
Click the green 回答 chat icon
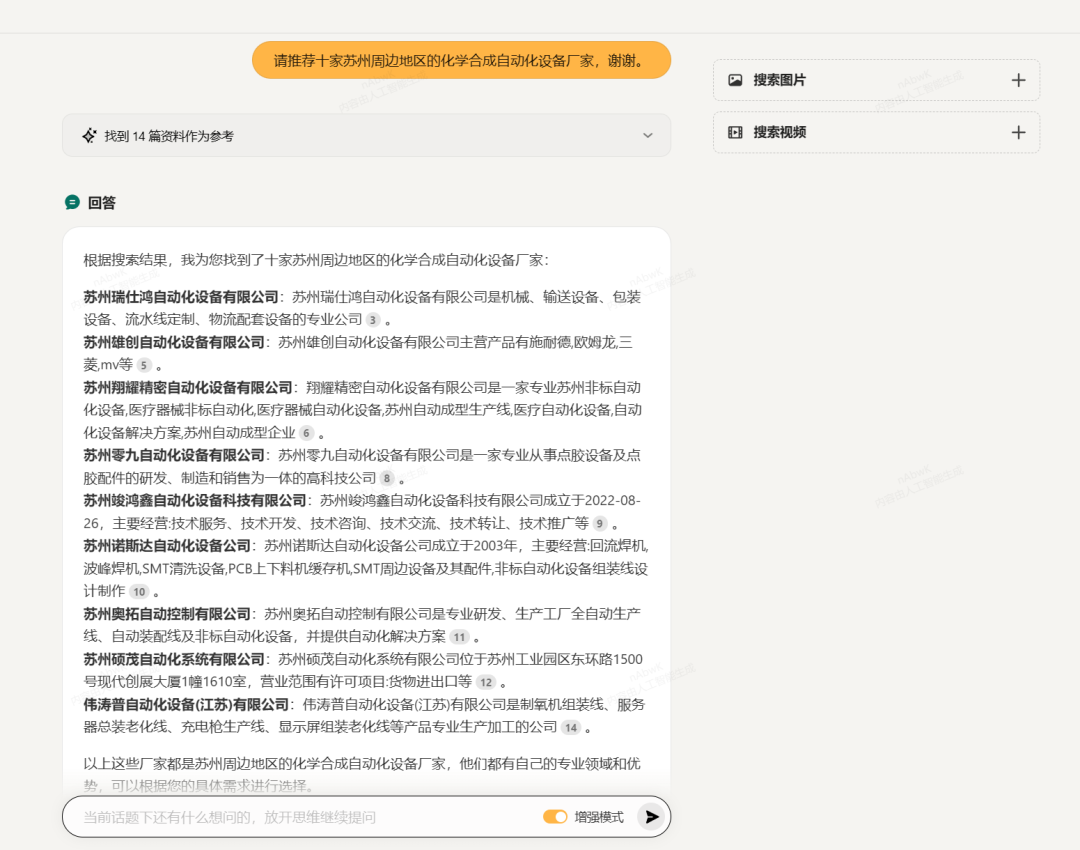click(x=72, y=203)
